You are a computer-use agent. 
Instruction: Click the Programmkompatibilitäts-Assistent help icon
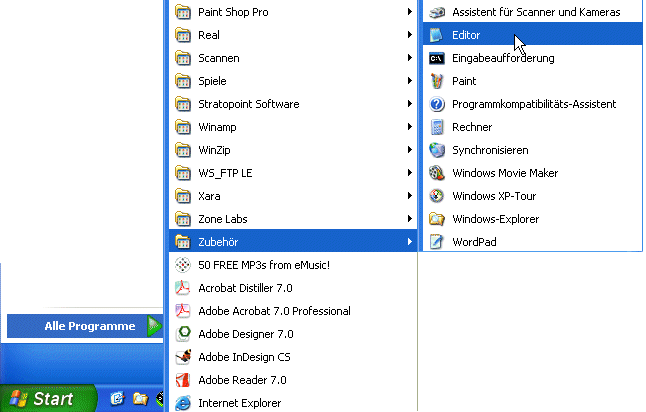(x=436, y=104)
